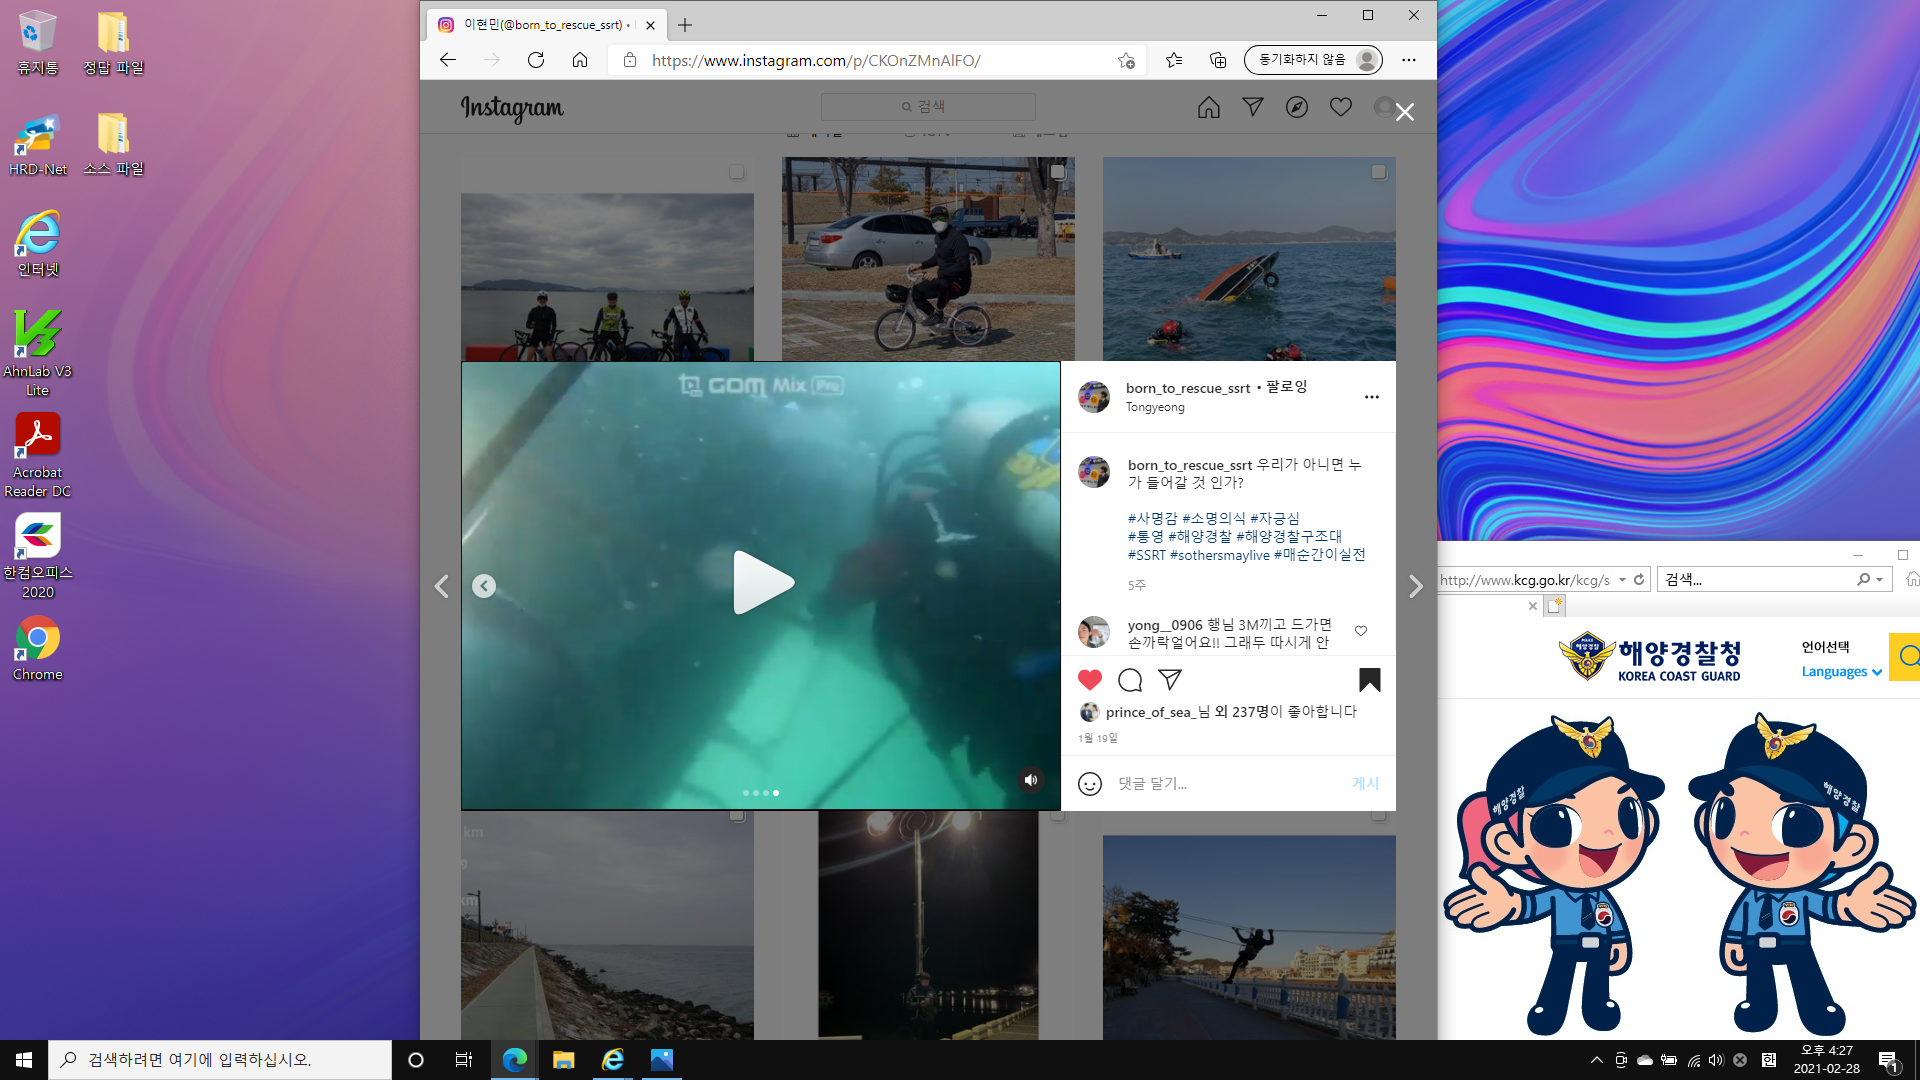Click the comment input field
Screen dimensions: 1920x1080
[x=1228, y=783]
